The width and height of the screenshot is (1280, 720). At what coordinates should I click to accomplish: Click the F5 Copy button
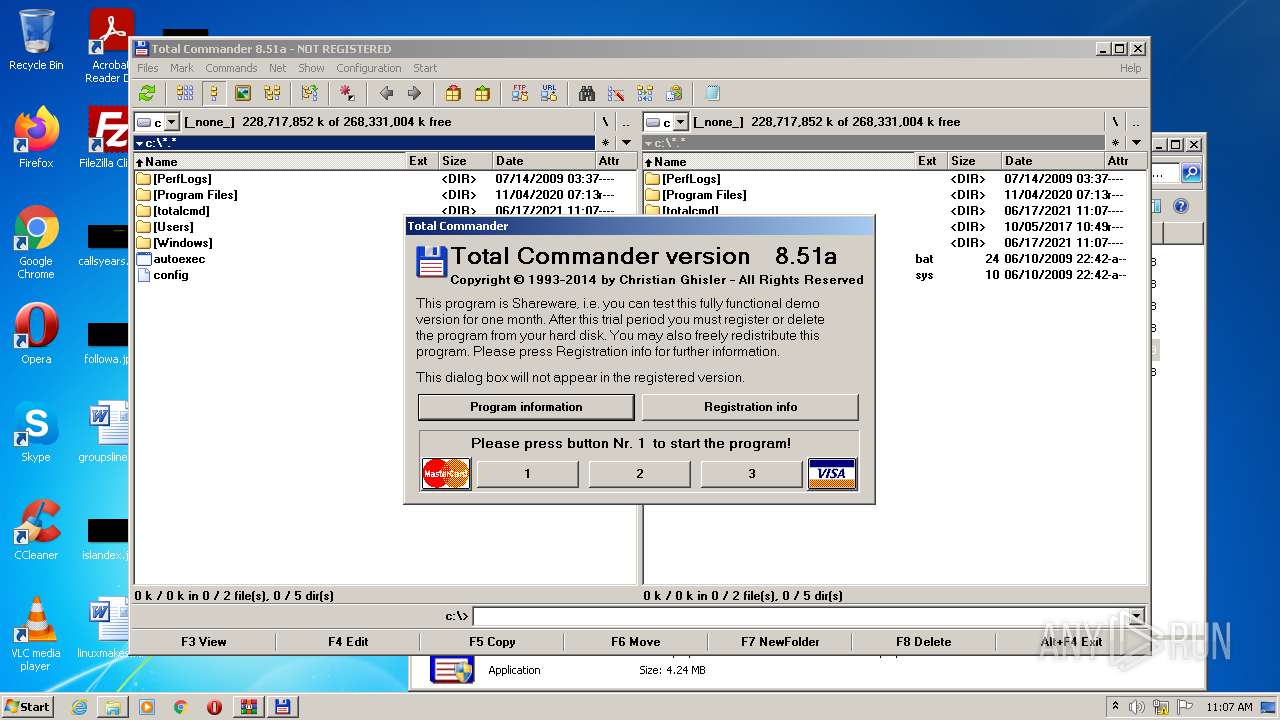click(x=492, y=642)
